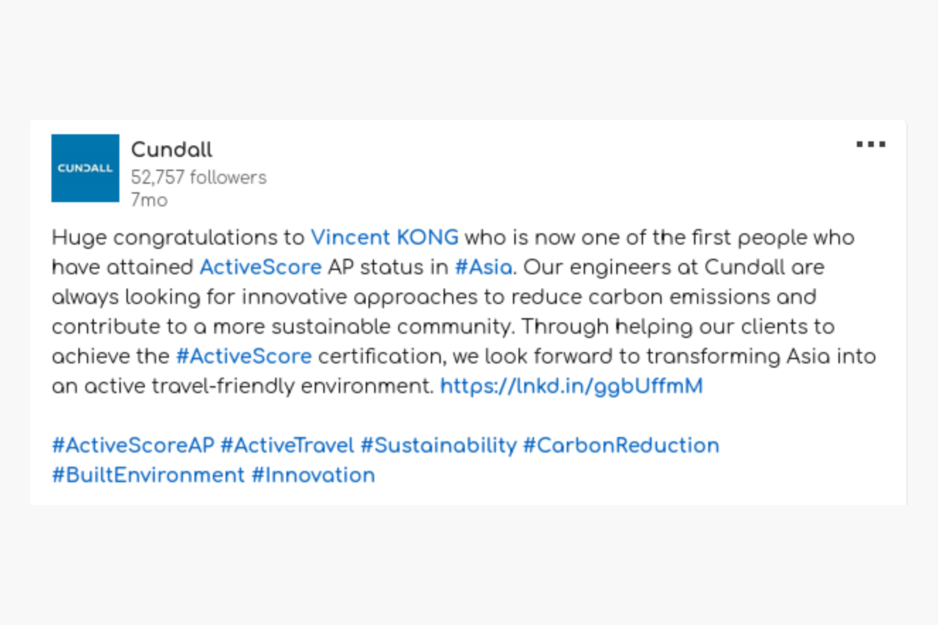The image size is (938, 625).
Task: Open the ActiveScore company mention link
Action: click(261, 267)
